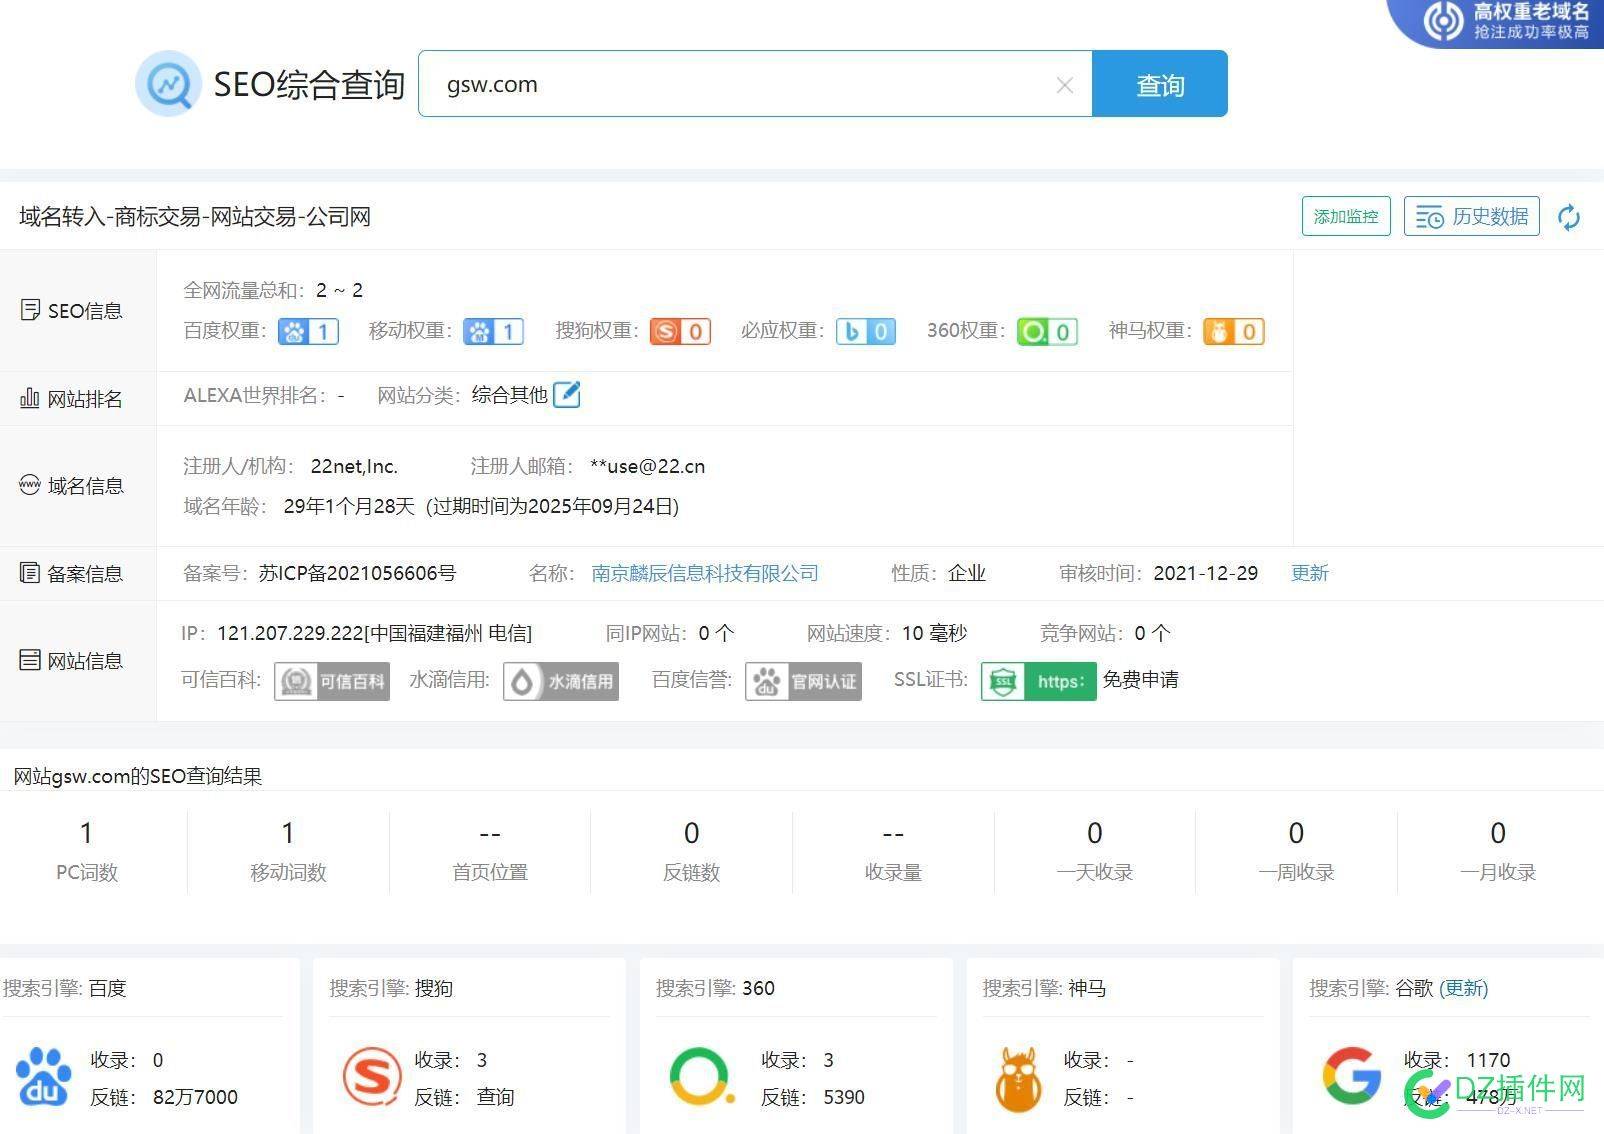This screenshot has width=1604, height=1134.
Task: Click the 域名信息 www globe icon
Action: tap(30, 485)
